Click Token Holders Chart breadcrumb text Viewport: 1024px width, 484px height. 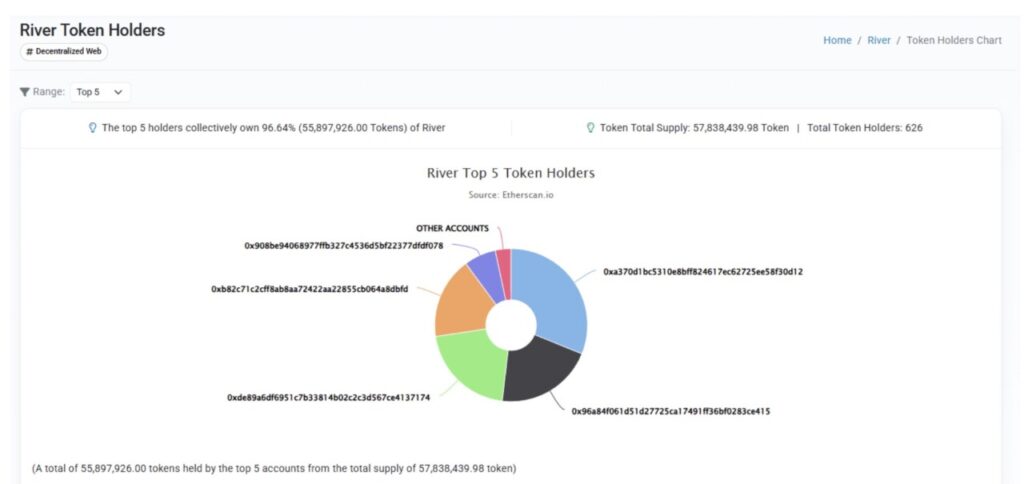click(954, 40)
